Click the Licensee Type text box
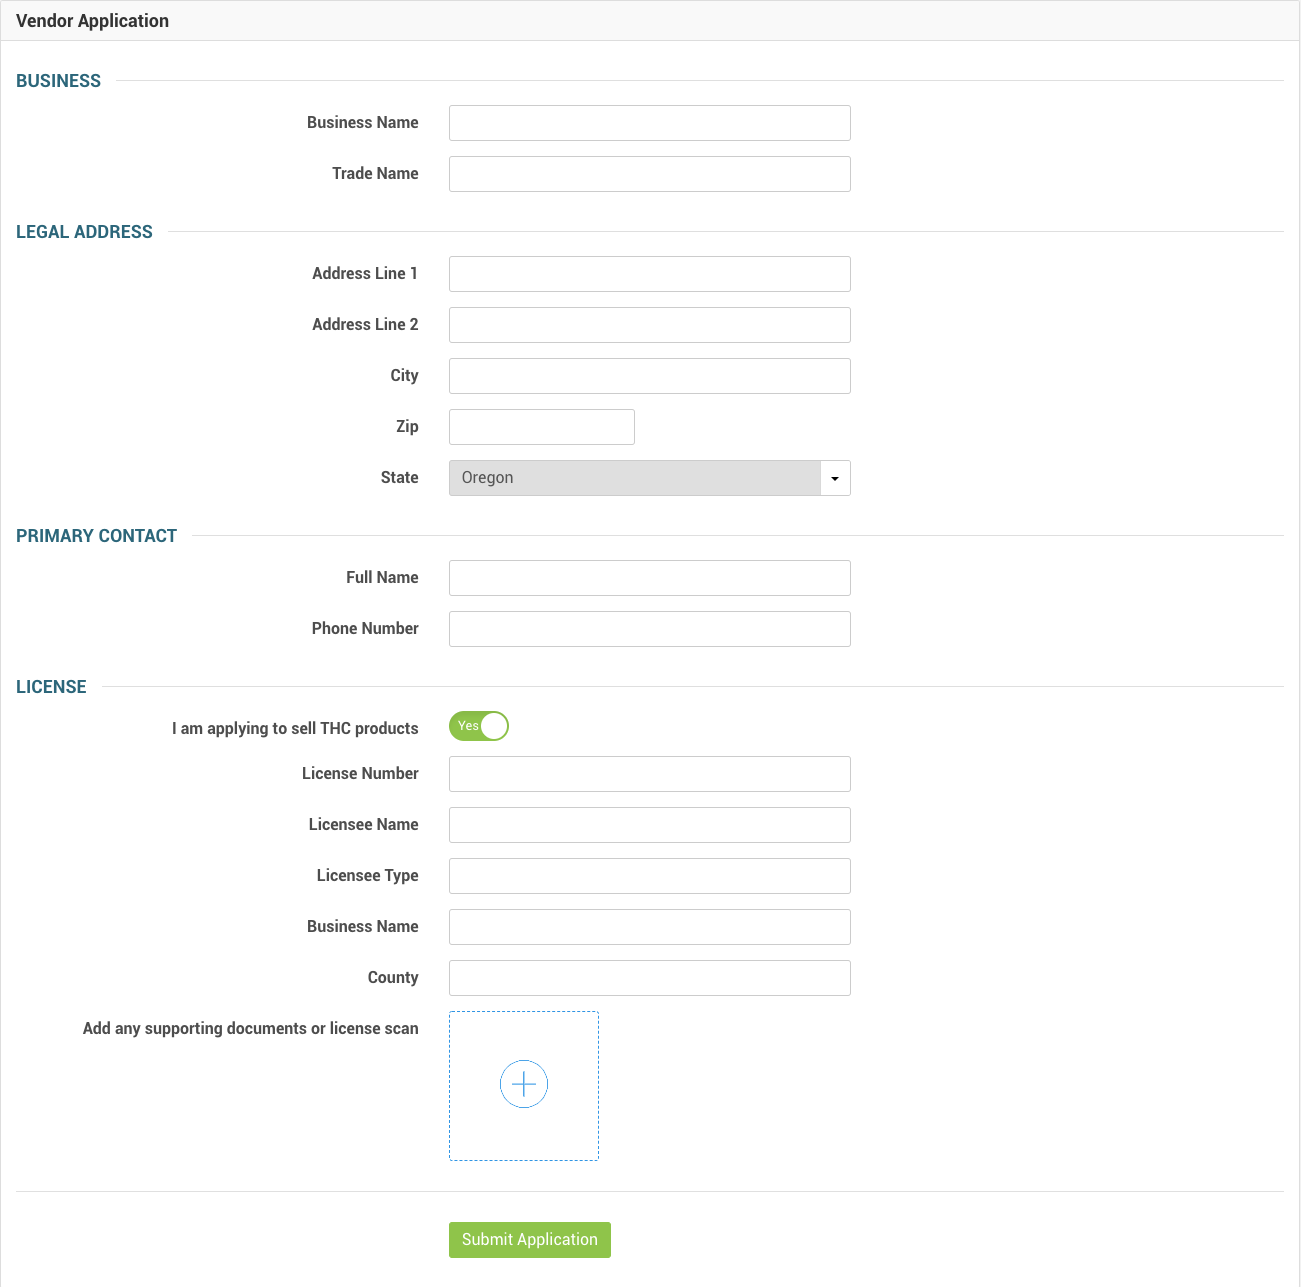The image size is (1301, 1287). 649,876
